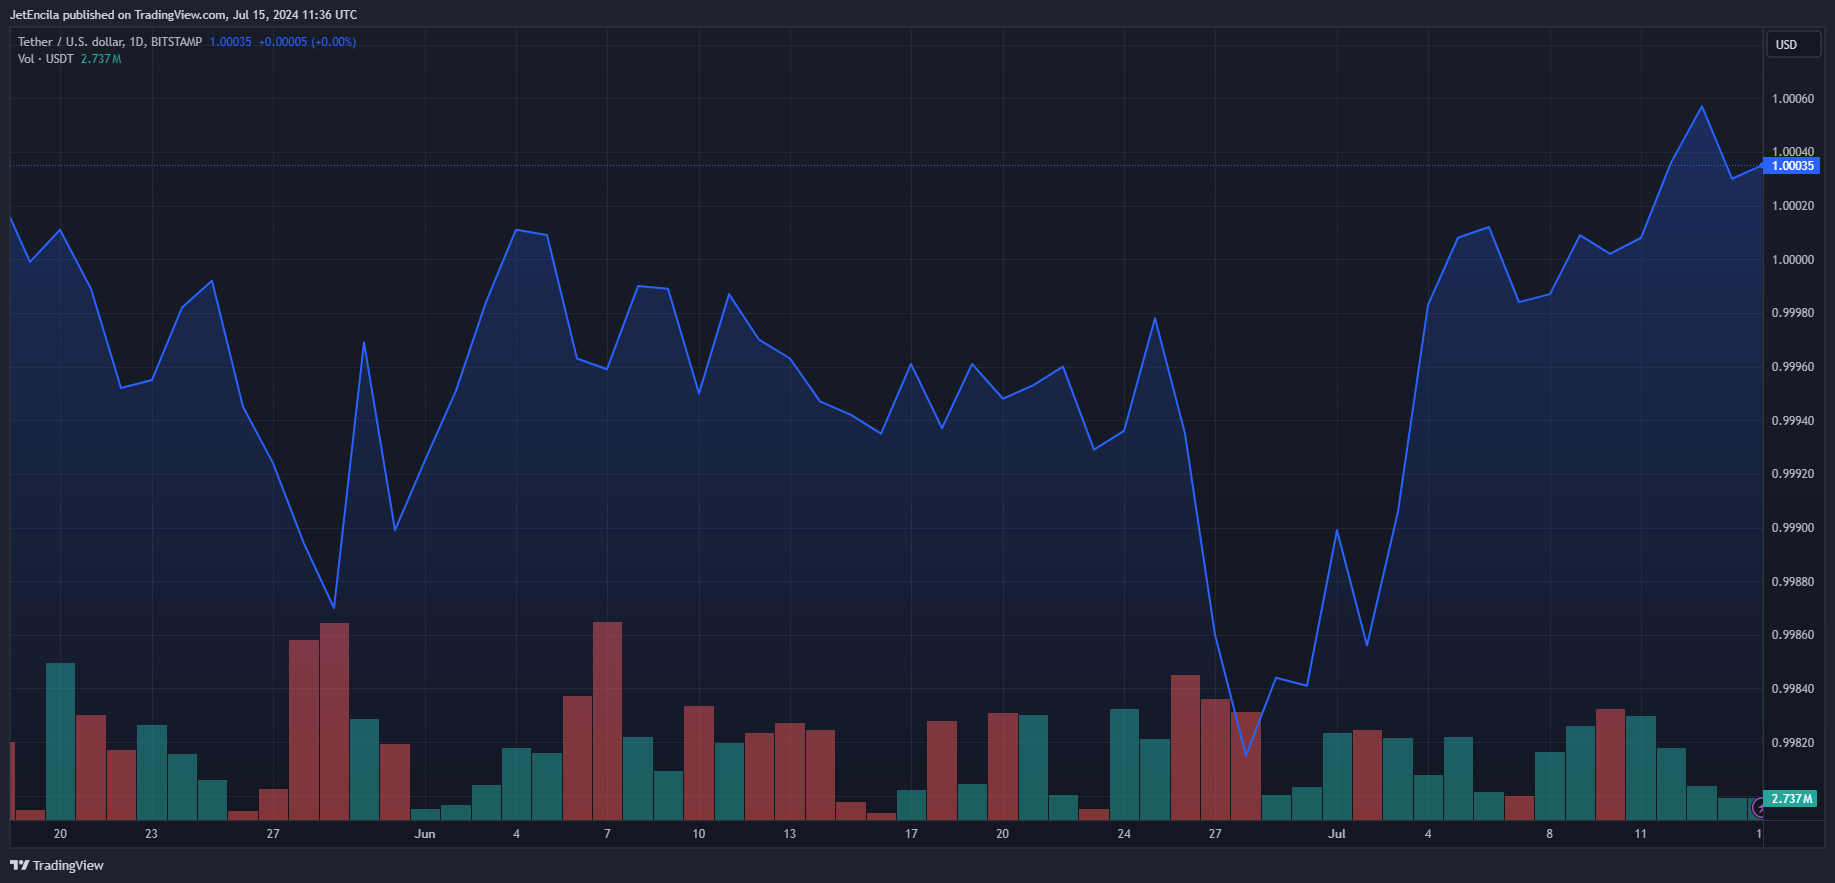Click the highlighted 1.00035 current price tag
The height and width of the screenshot is (883, 1835).
click(1792, 166)
